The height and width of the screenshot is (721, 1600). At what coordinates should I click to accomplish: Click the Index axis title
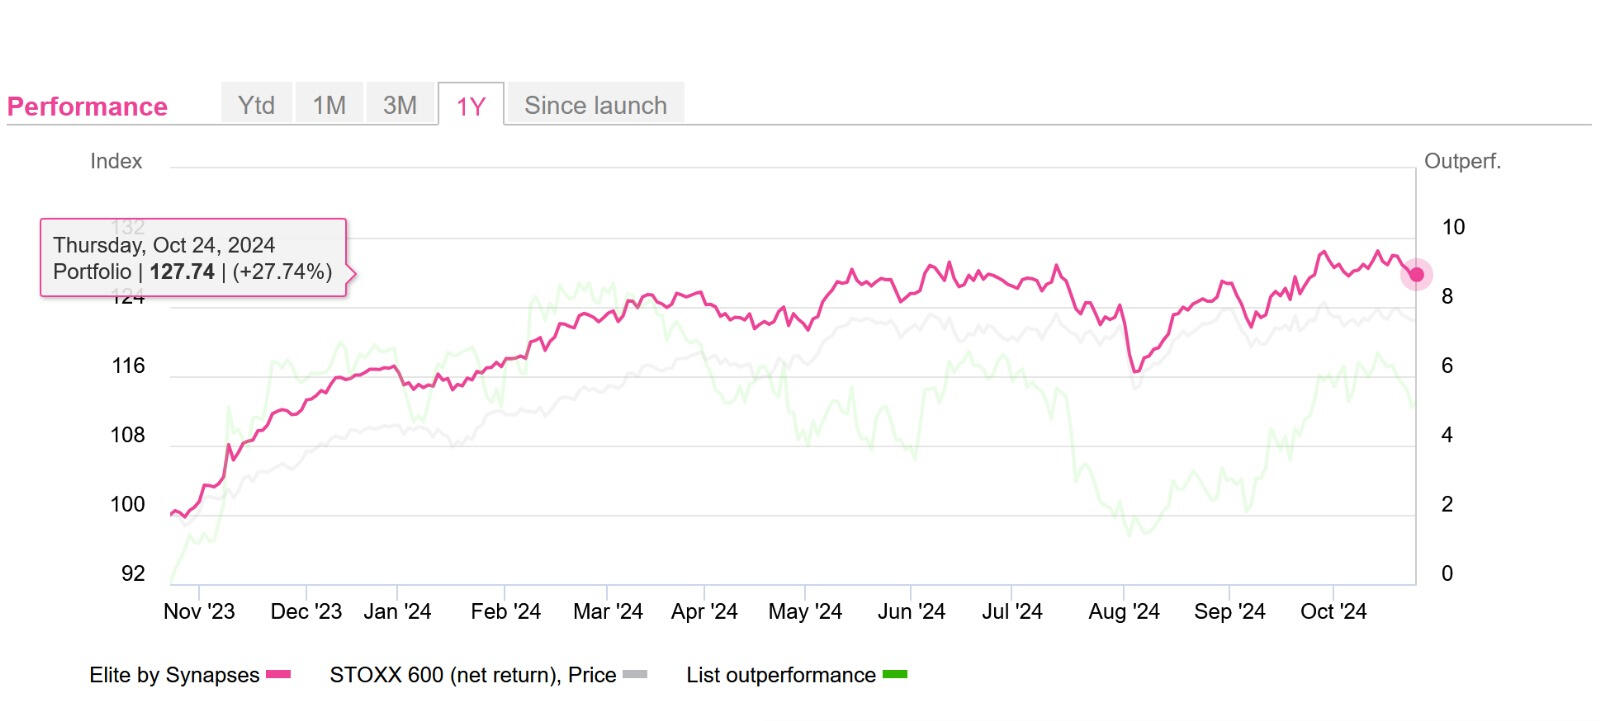(116, 161)
